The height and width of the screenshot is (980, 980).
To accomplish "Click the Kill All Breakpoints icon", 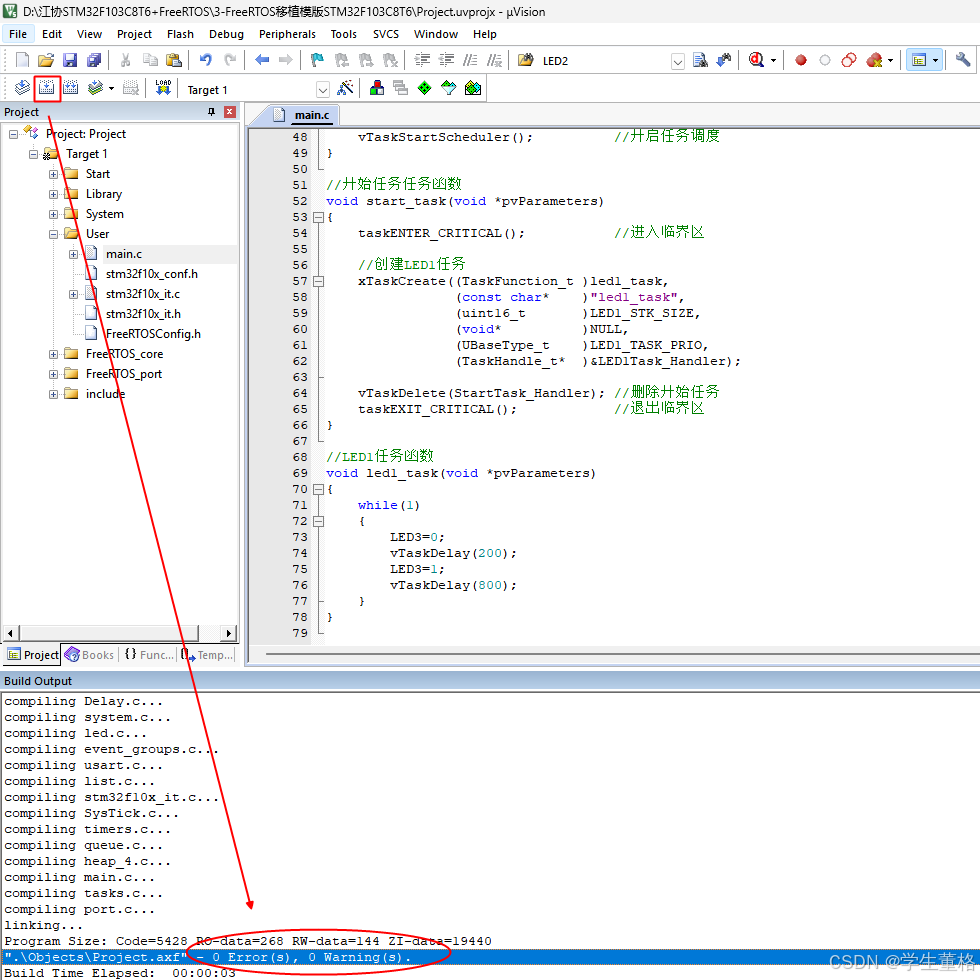I will click(874, 60).
